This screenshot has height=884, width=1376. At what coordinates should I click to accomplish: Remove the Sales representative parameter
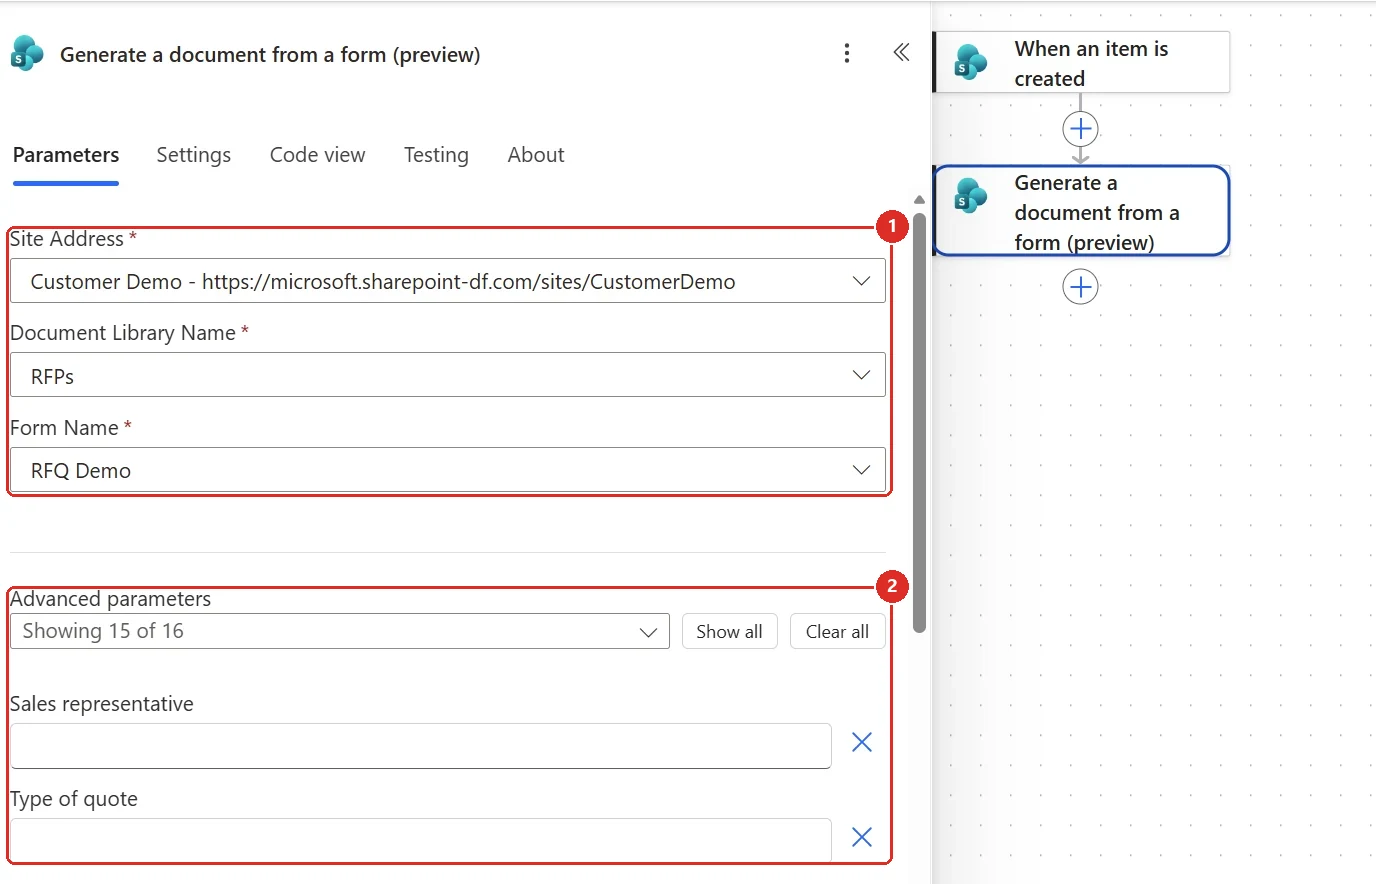click(862, 742)
